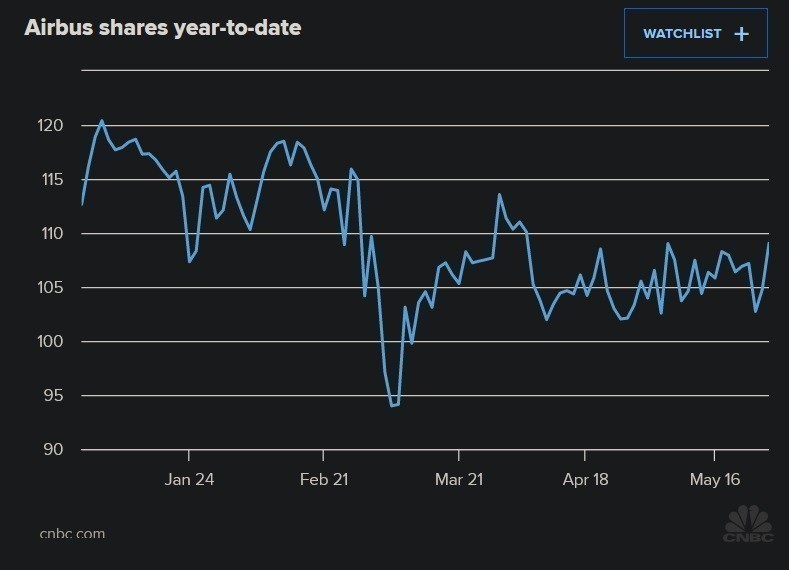Click the plus icon beside WATCHLIST

click(x=741, y=34)
